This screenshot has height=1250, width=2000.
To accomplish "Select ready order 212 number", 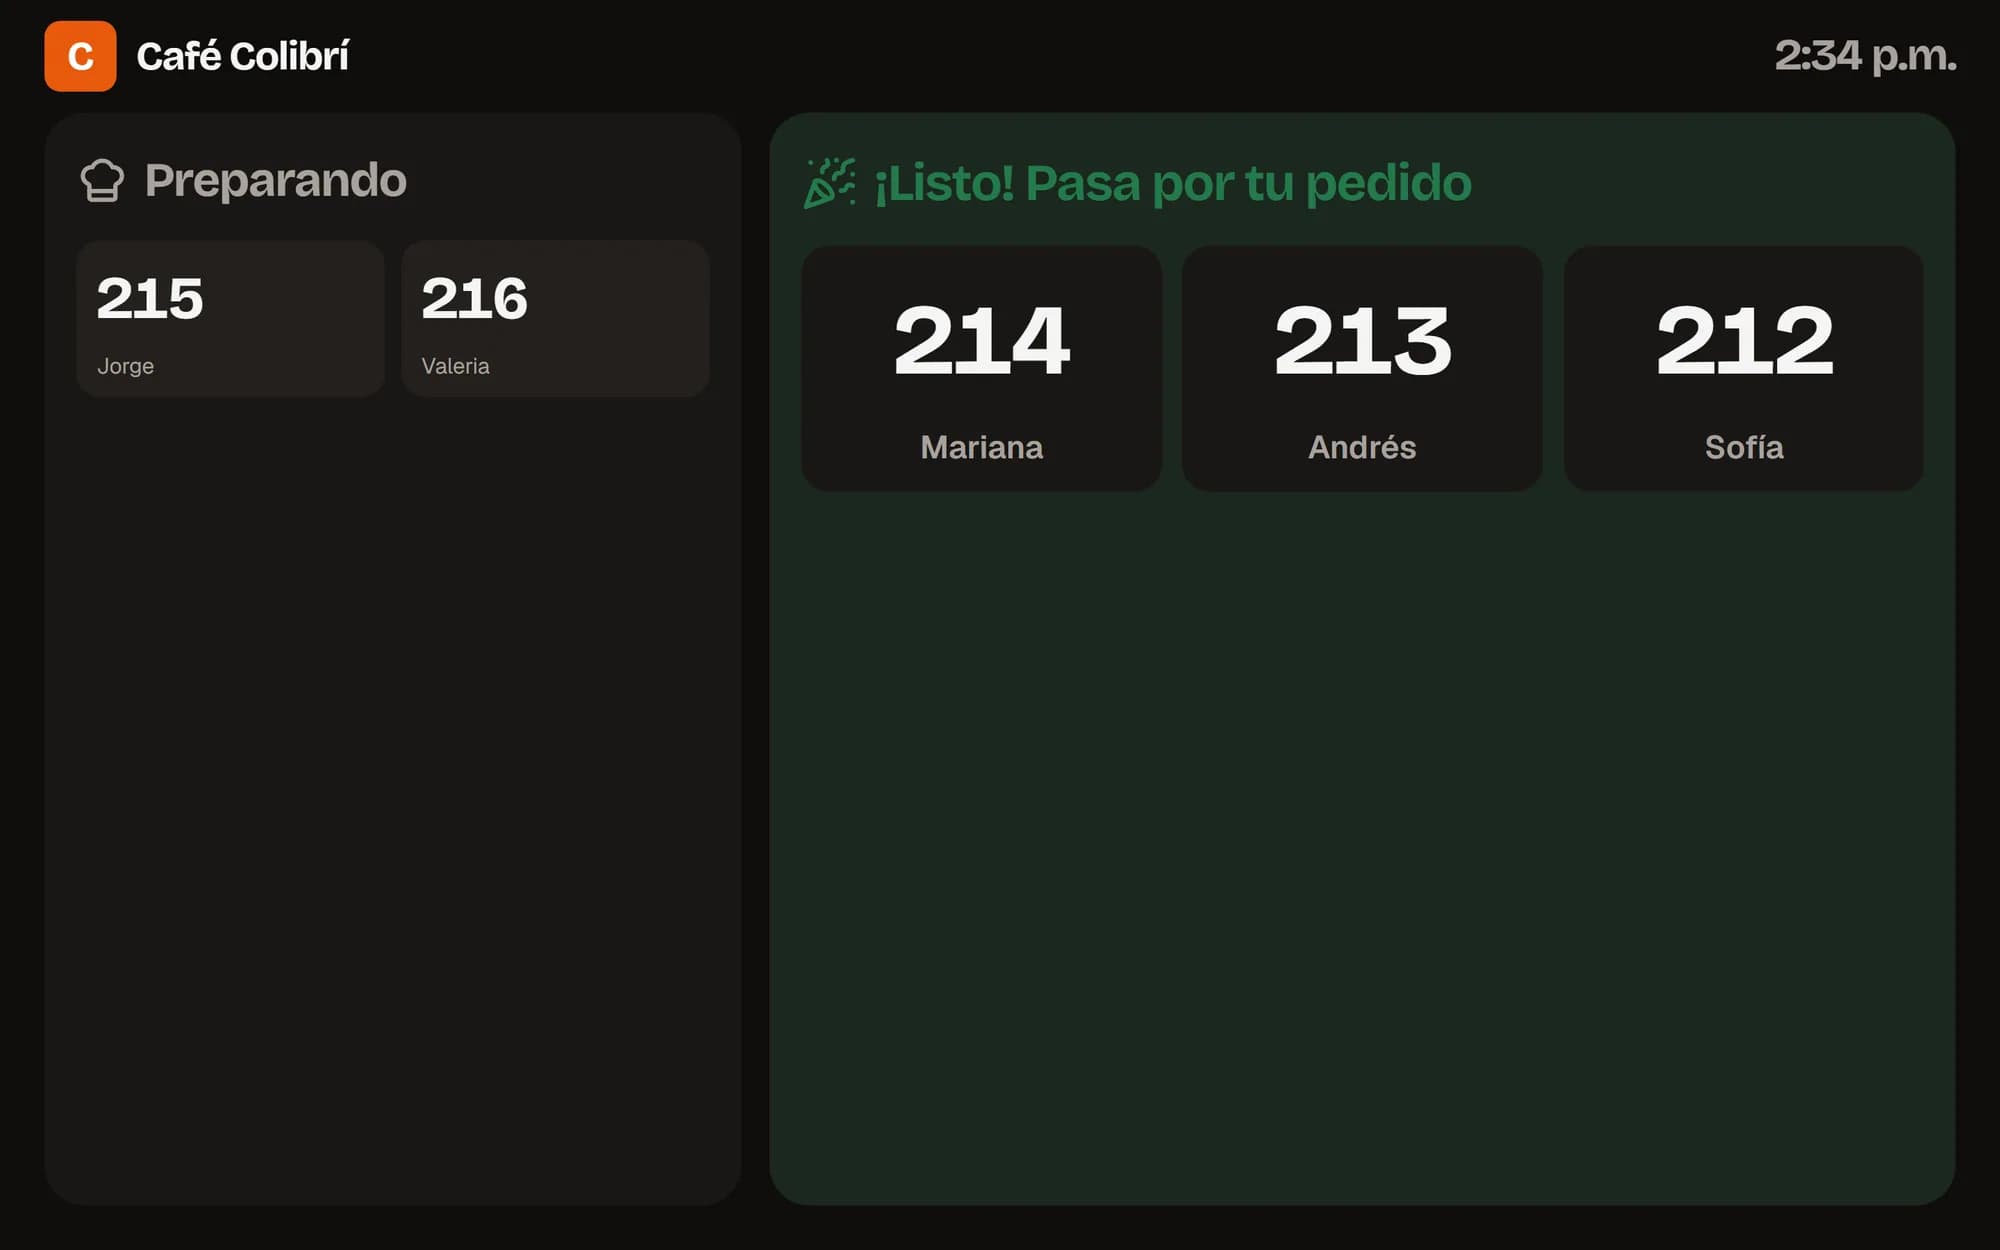I will 1744,341.
